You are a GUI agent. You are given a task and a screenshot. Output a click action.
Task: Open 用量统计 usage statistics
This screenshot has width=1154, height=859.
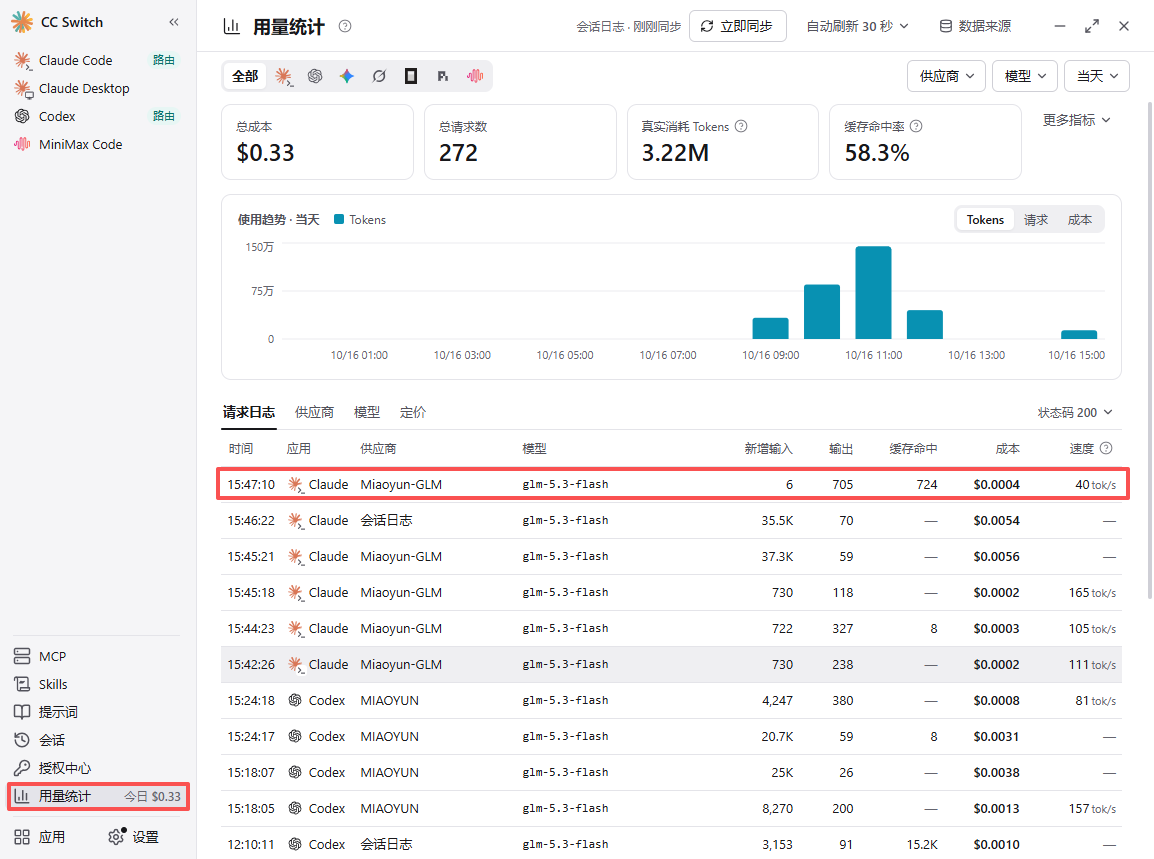[98, 796]
